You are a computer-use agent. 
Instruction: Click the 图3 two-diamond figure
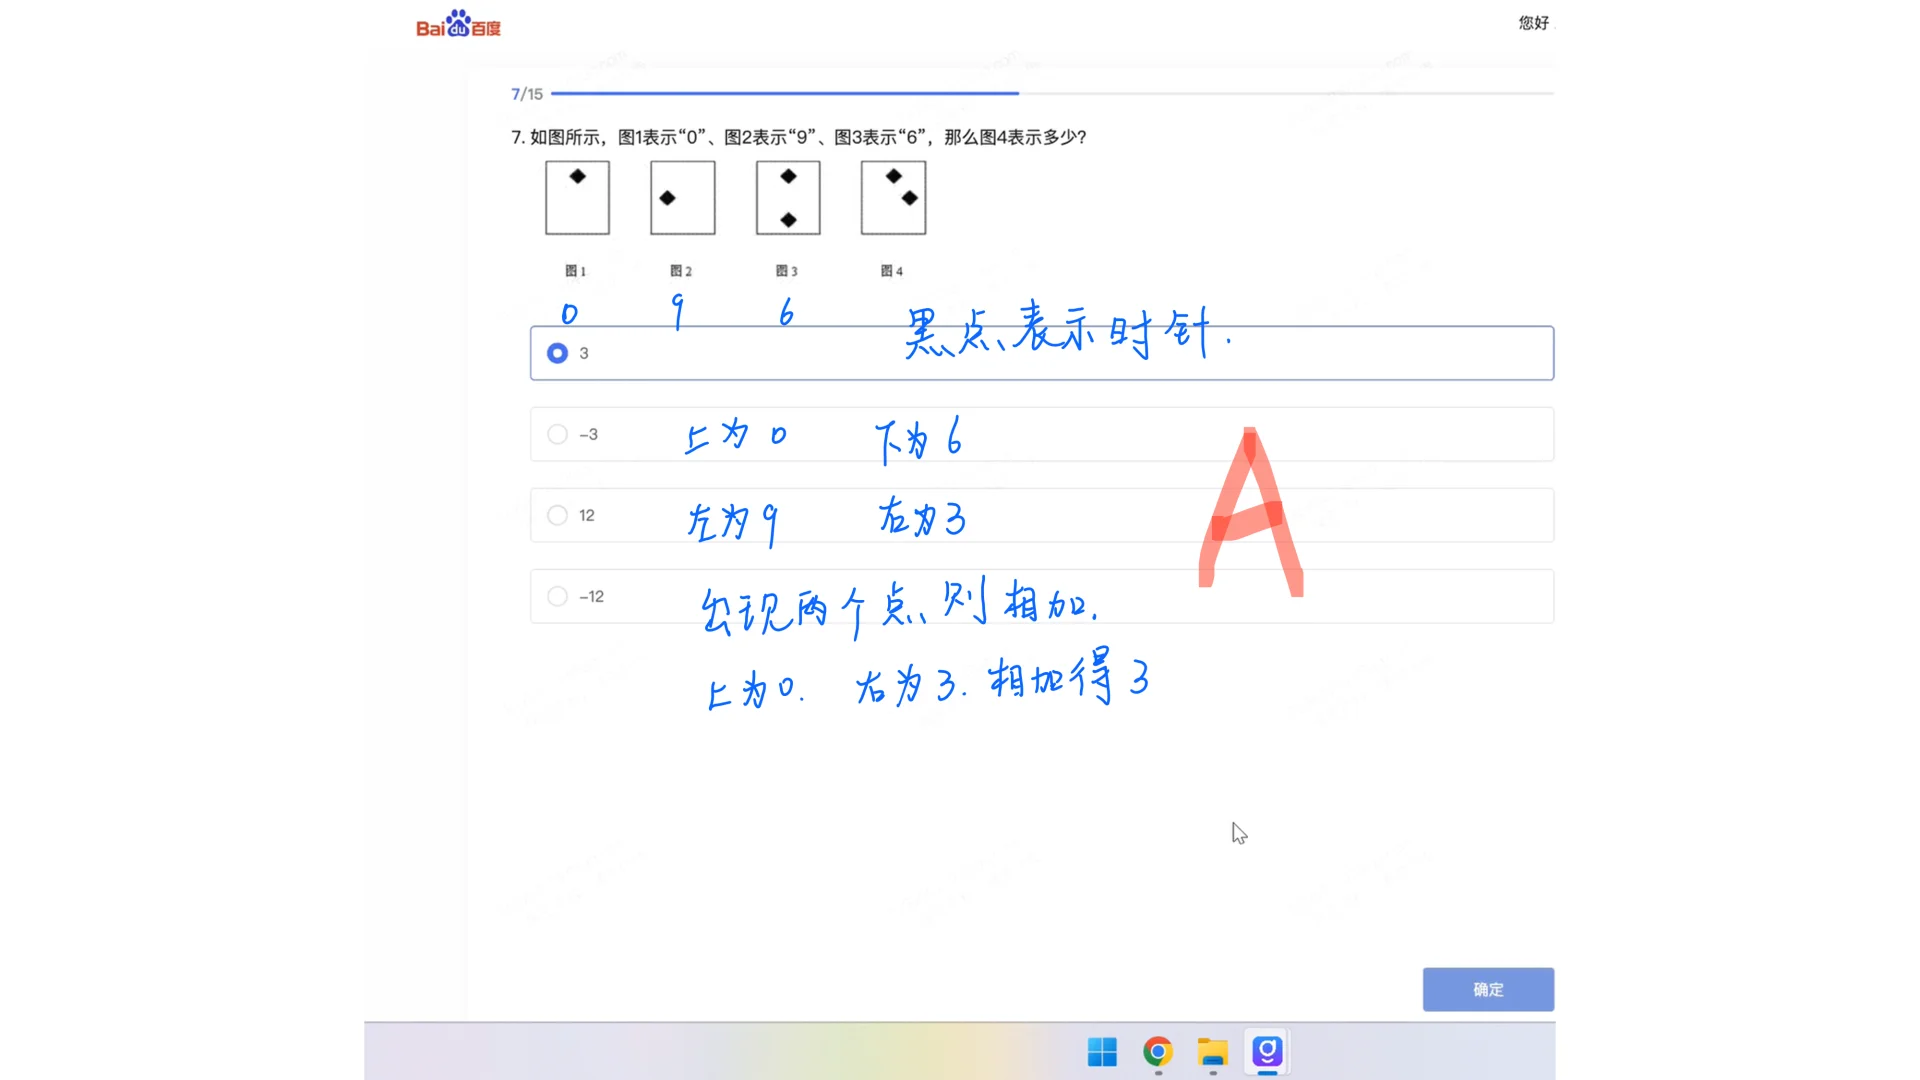click(x=788, y=198)
